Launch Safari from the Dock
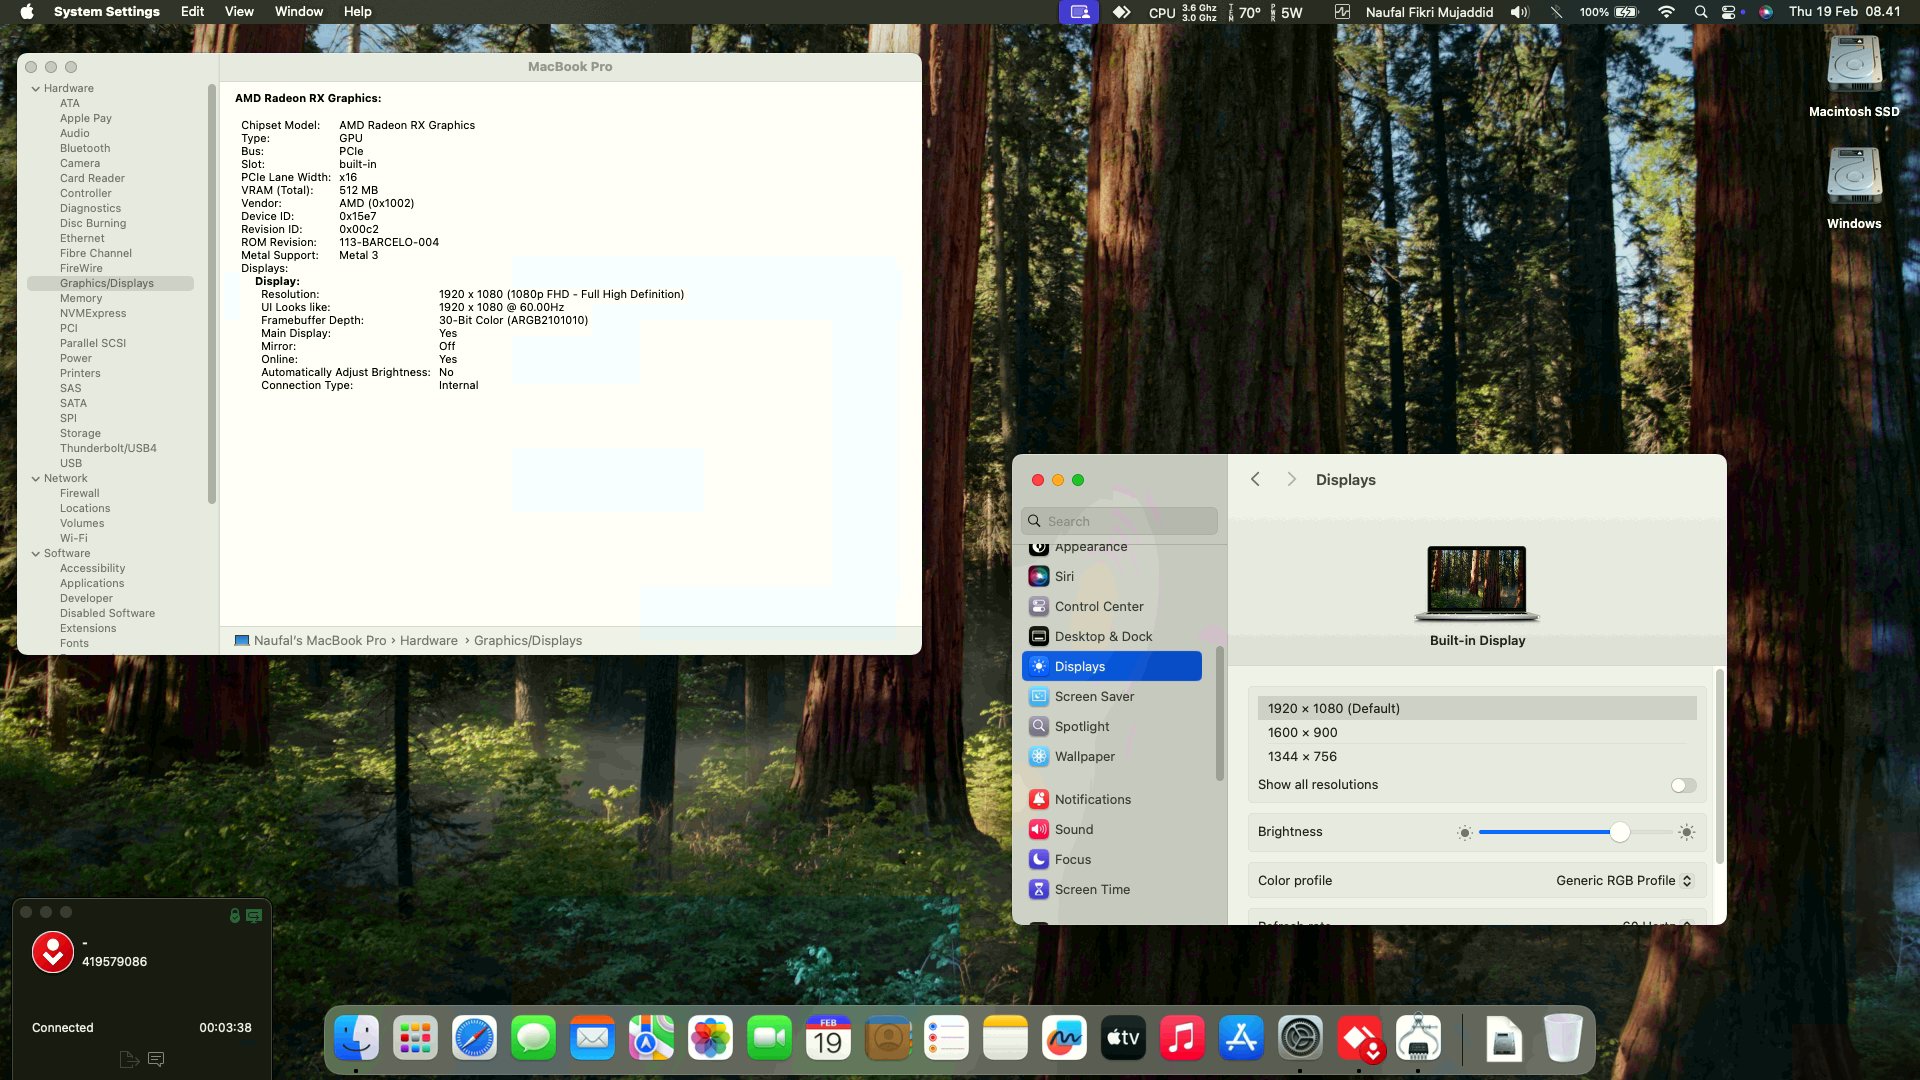The width and height of the screenshot is (1920, 1080). 474,1039
